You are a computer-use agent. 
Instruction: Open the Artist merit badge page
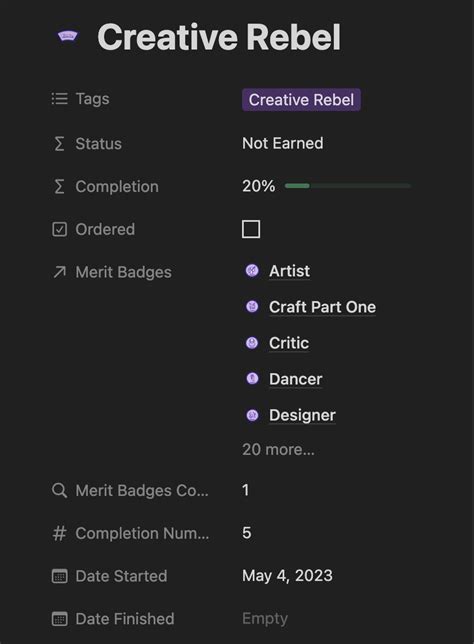290,271
